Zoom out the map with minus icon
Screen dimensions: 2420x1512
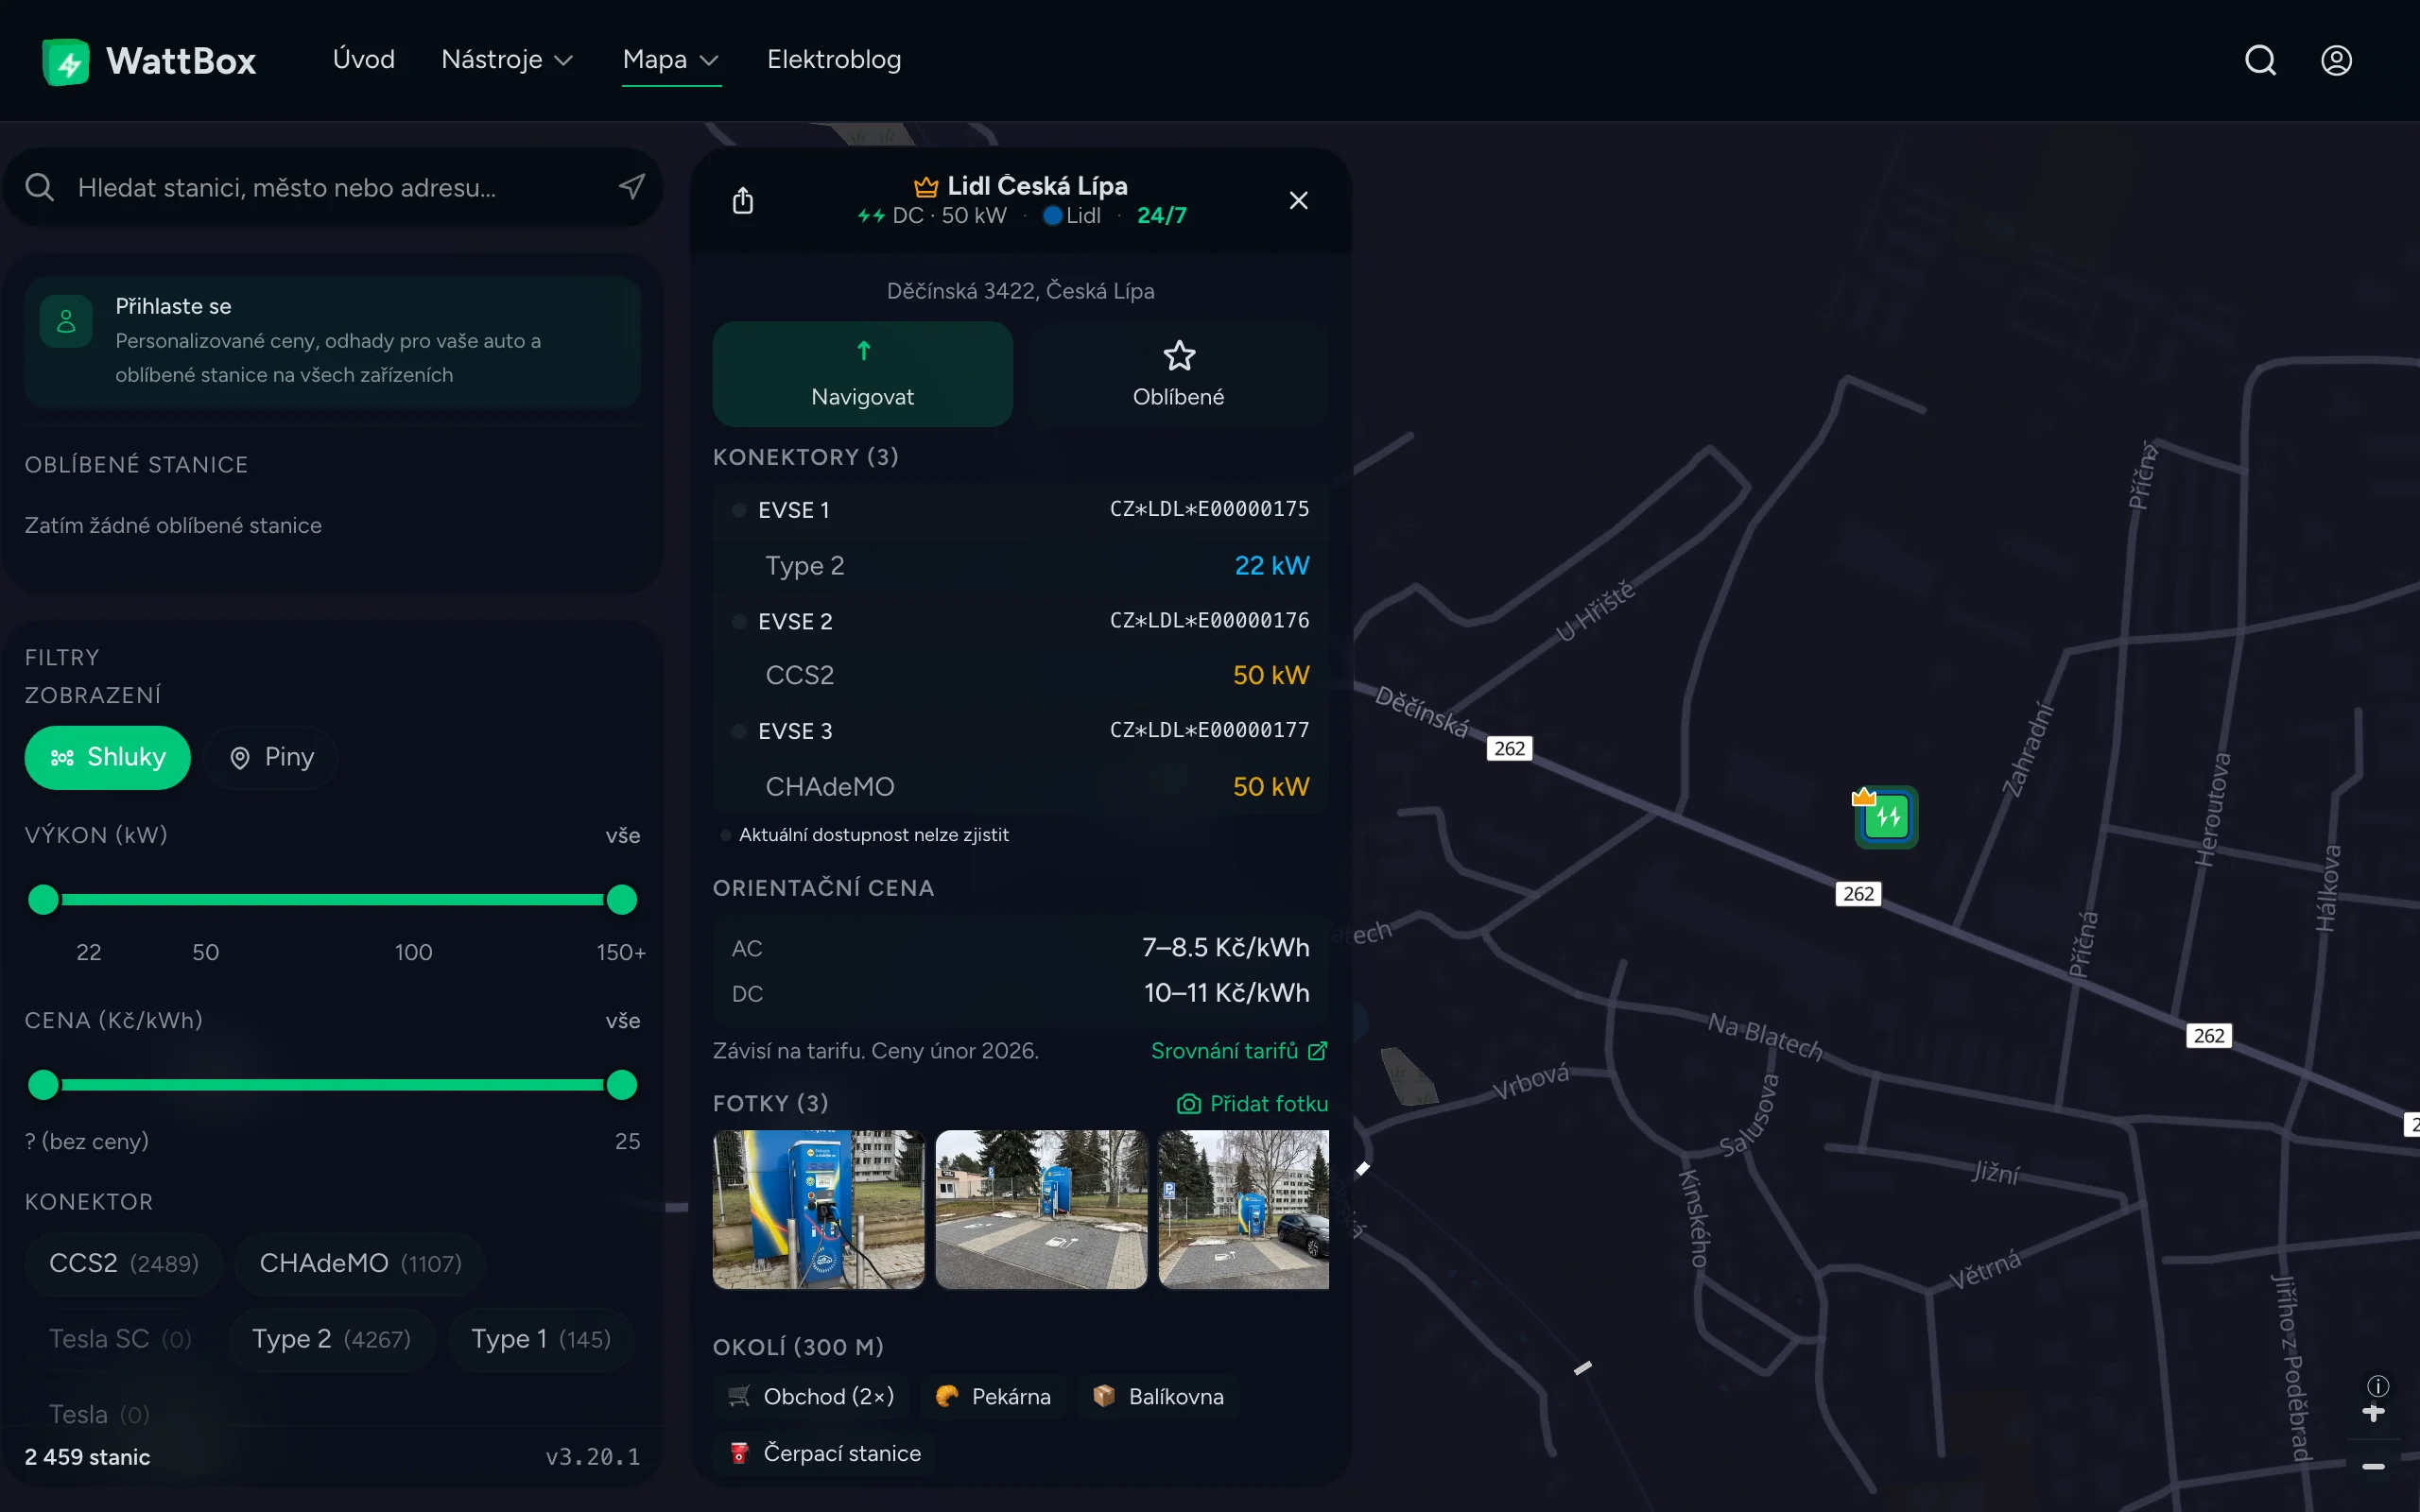pos(2373,1466)
